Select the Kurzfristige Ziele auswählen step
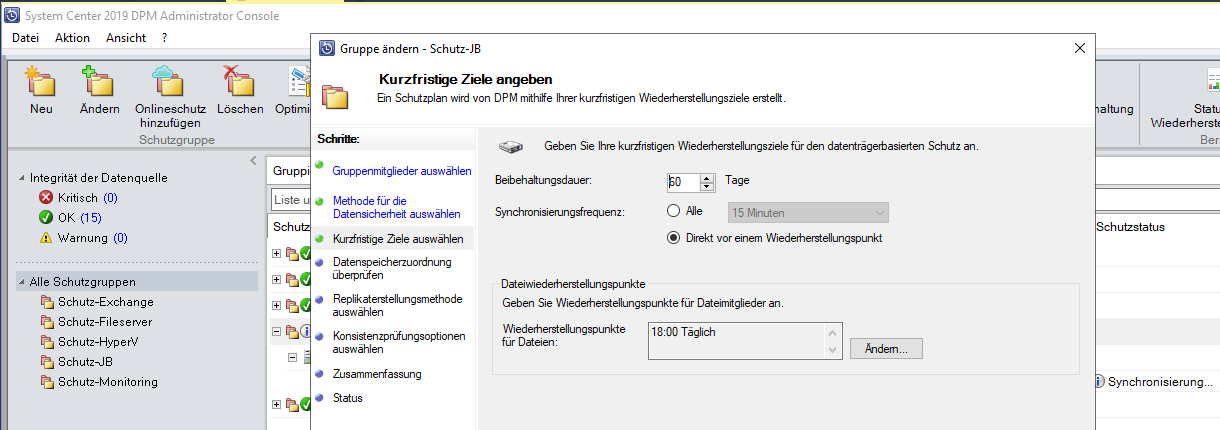1220x430 pixels. click(x=398, y=239)
